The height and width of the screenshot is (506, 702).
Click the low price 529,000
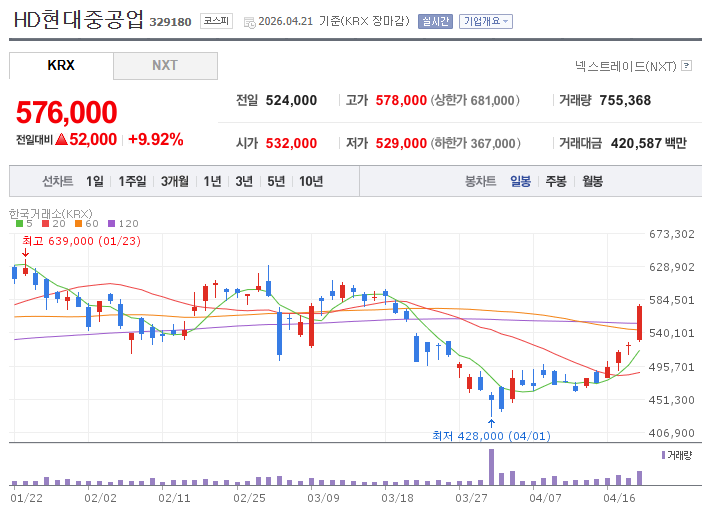pos(401,143)
